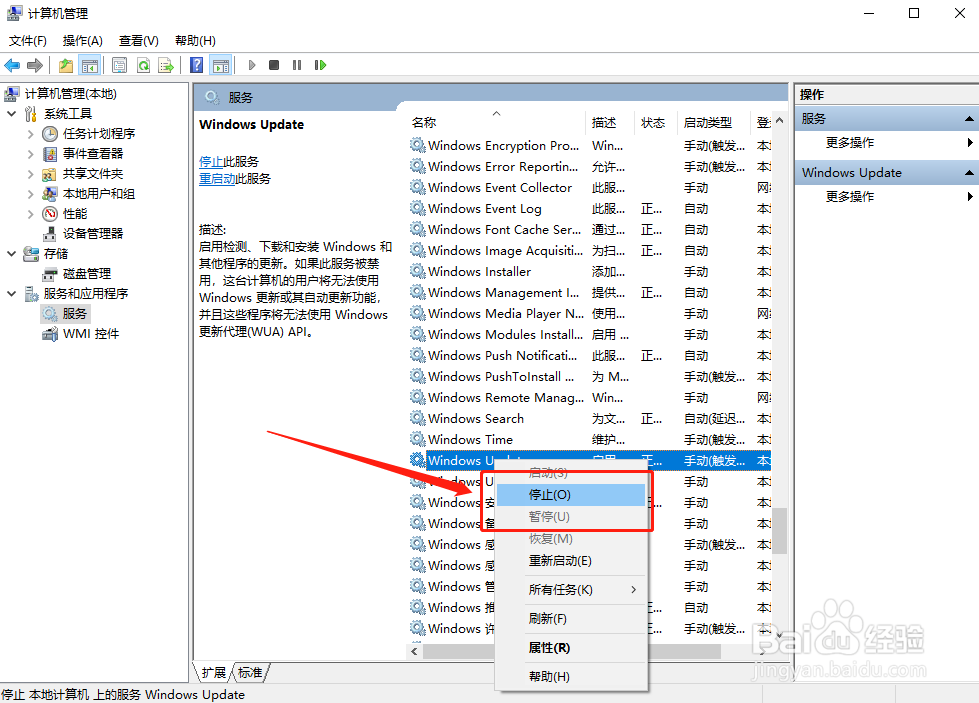Select the 事件查看器 tree item
The image size is (979, 703).
pyautogui.click(x=92, y=154)
